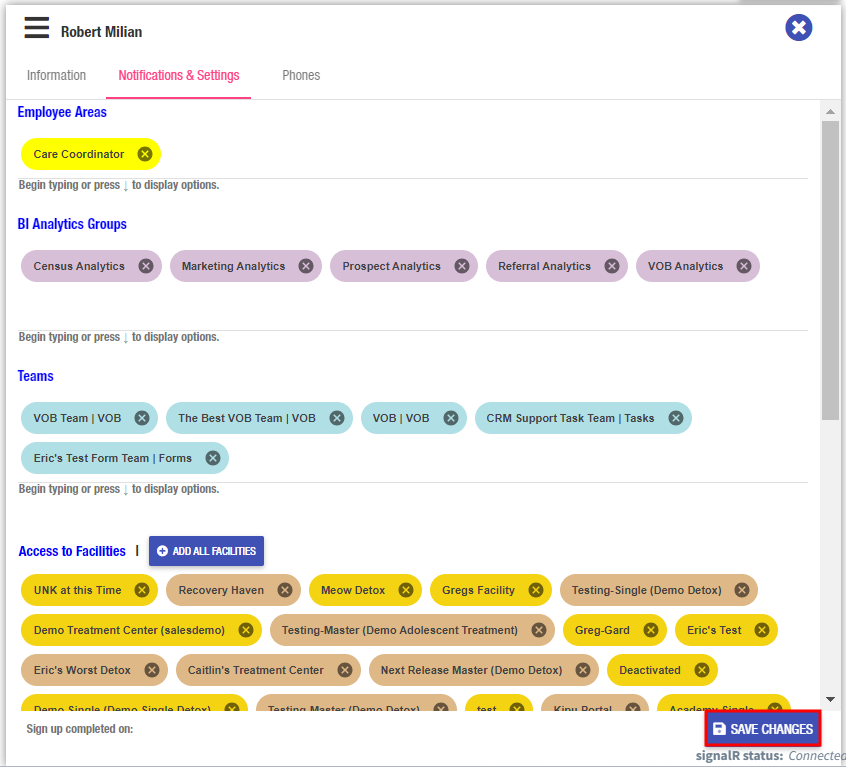This screenshot has height=767, width=846.
Task: Close the employee dialog with the X icon
Action: (798, 28)
